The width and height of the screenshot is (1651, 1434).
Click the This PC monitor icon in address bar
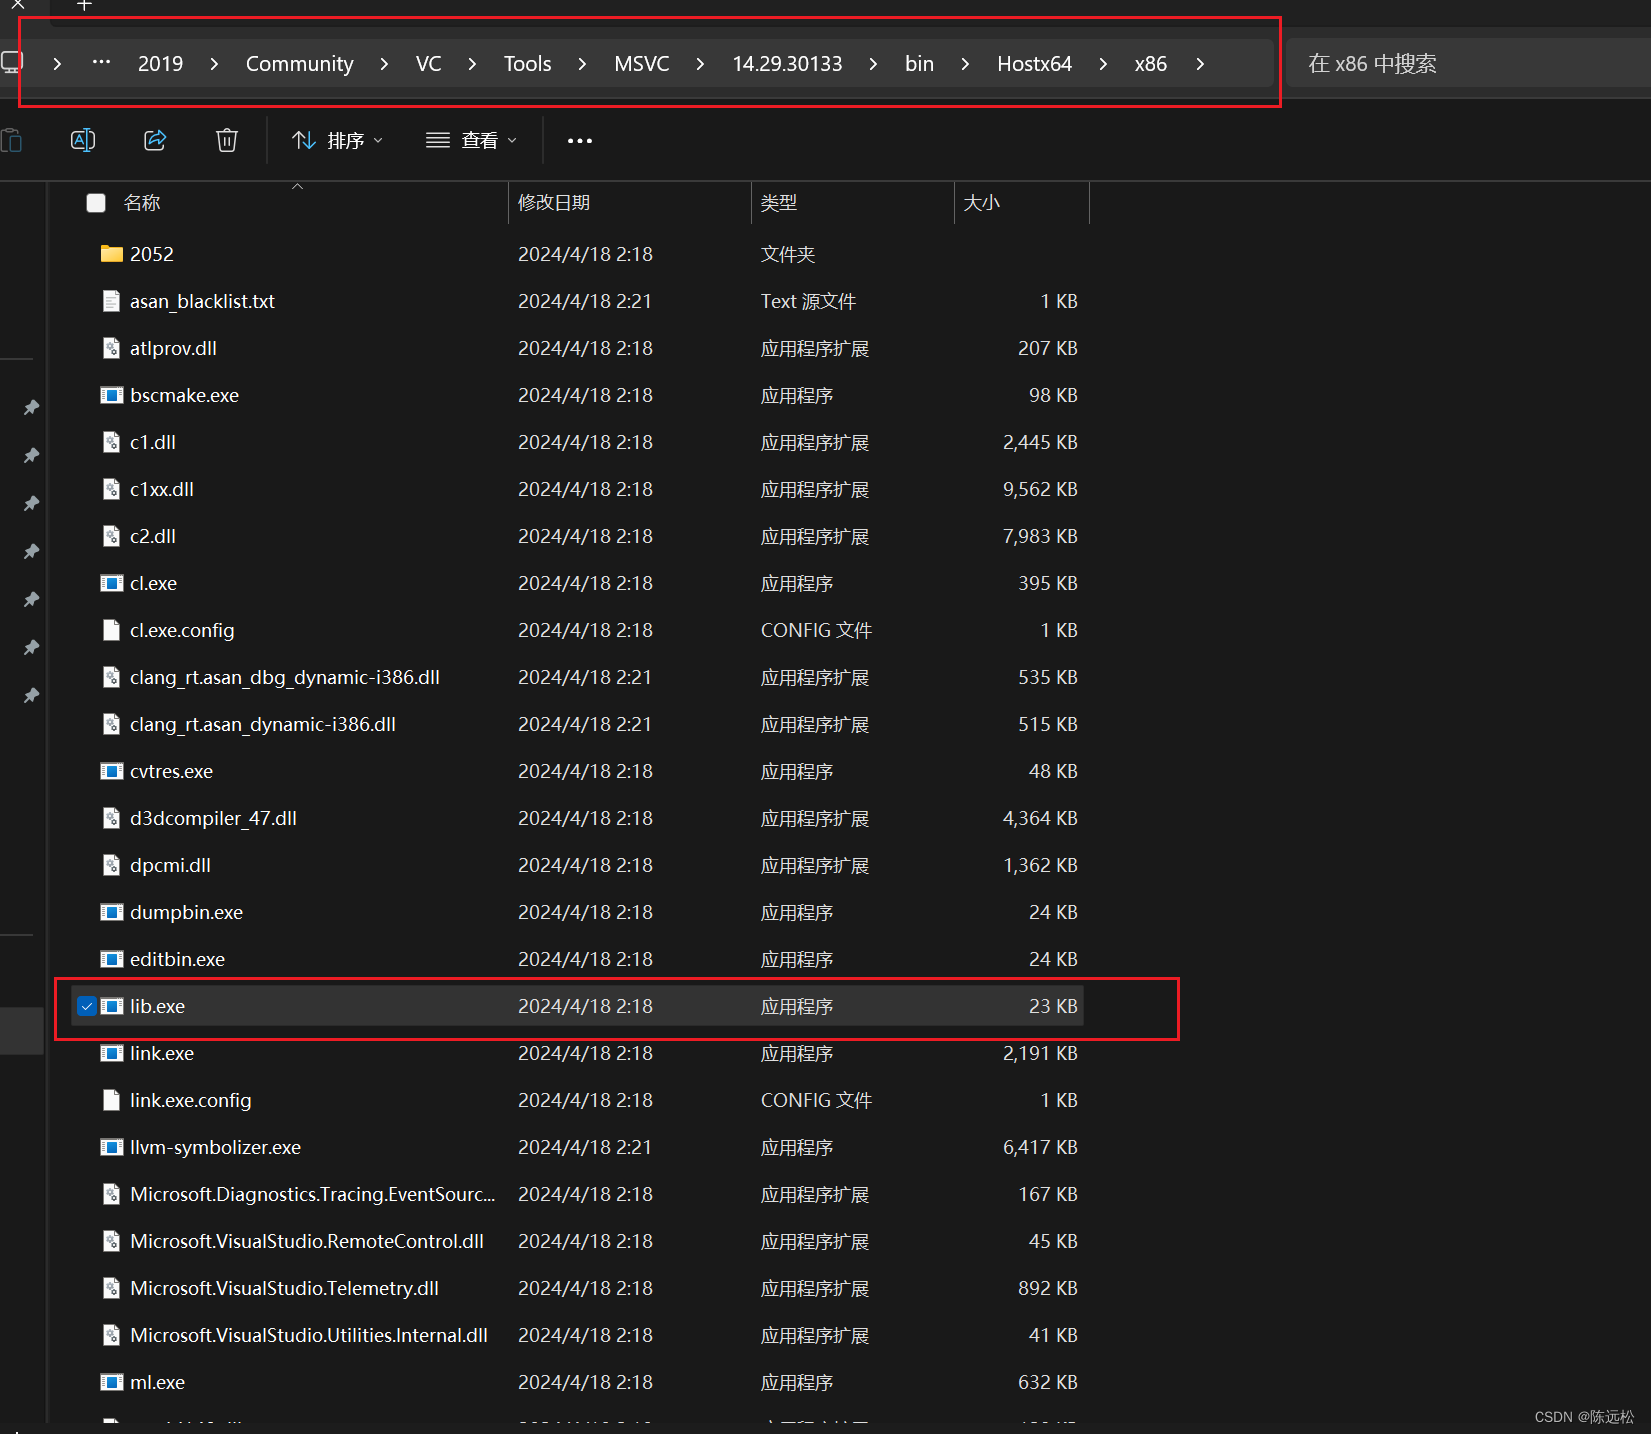[x=12, y=63]
